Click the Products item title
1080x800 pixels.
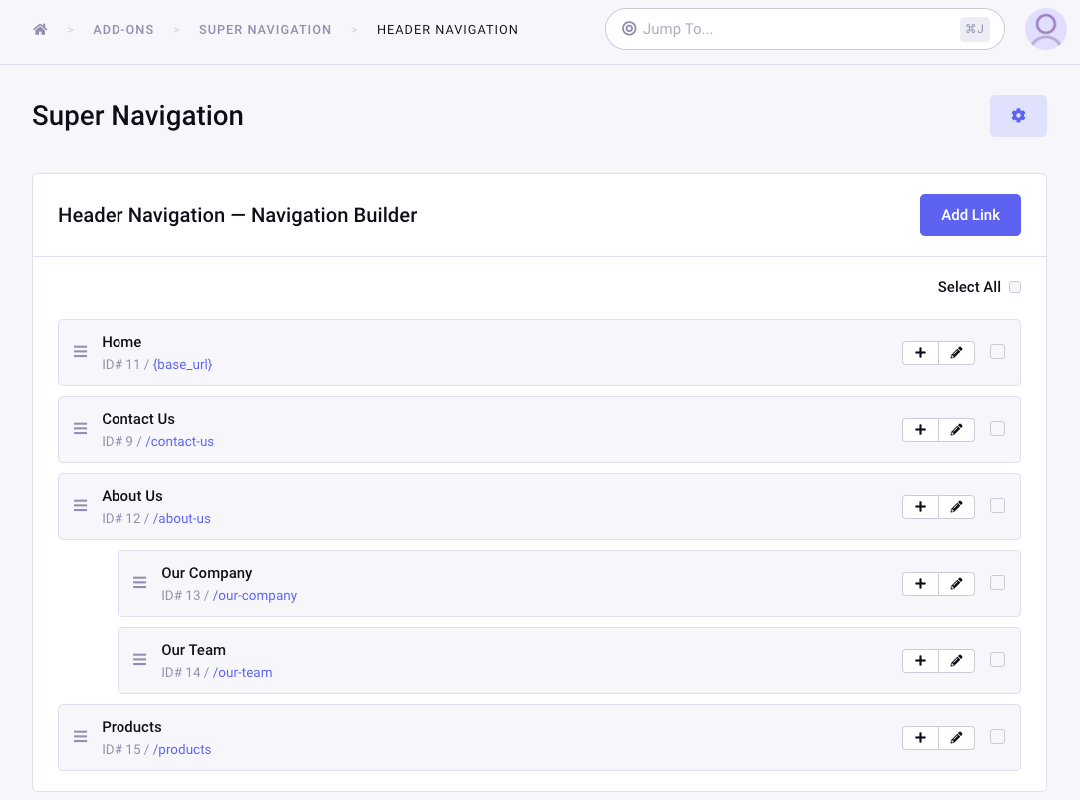tap(132, 727)
